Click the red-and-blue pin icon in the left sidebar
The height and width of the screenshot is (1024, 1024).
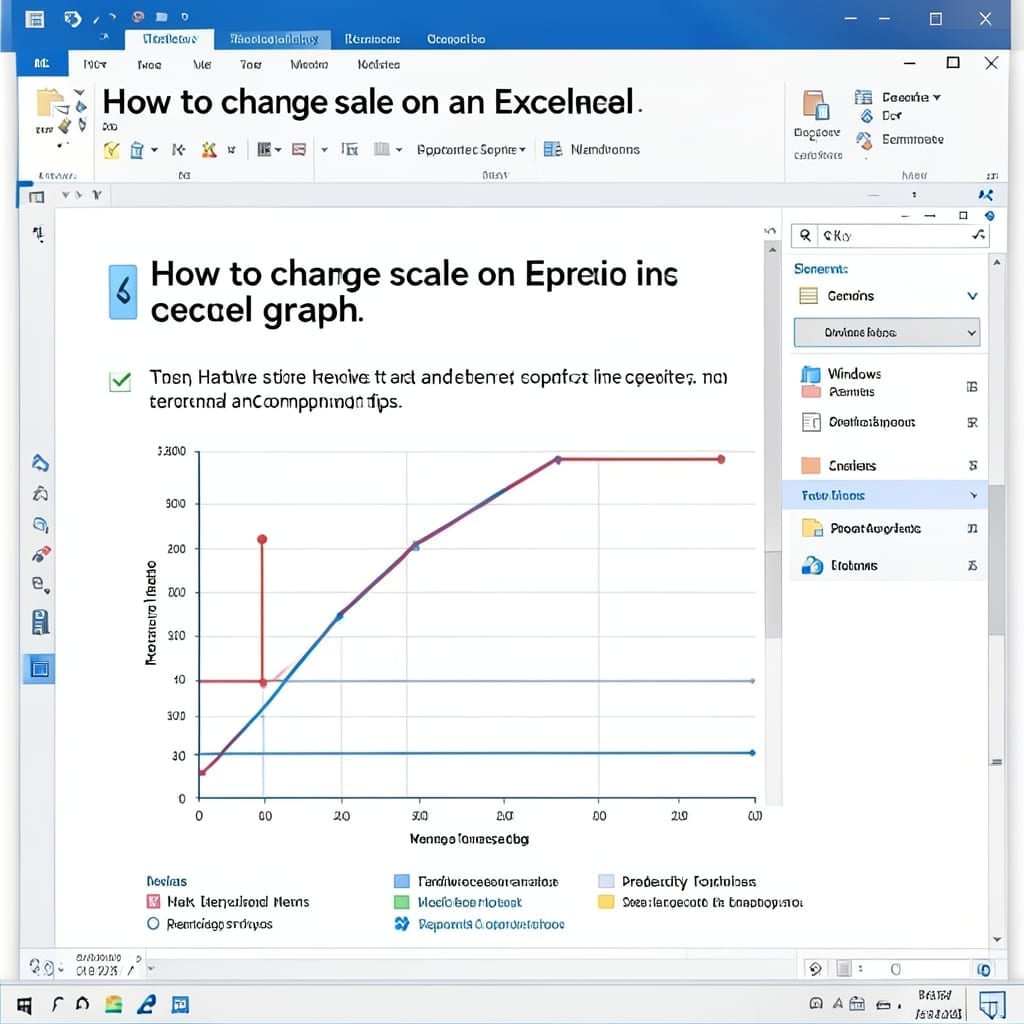41,554
